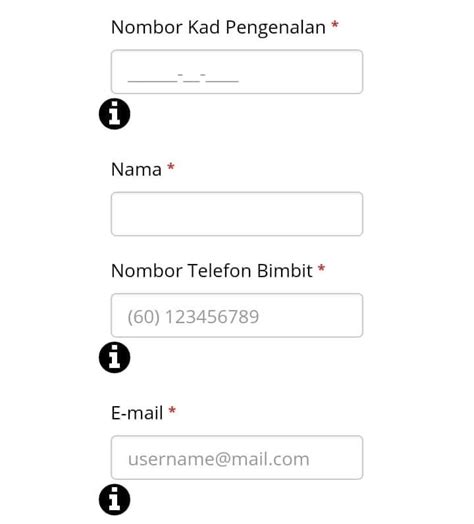474x524 pixels.
Task: Click the (60) 123456789 placeholder text
Action: click(x=193, y=317)
